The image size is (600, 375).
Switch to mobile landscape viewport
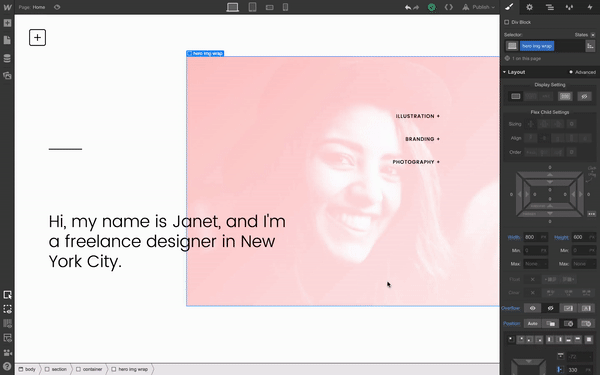tap(270, 7)
